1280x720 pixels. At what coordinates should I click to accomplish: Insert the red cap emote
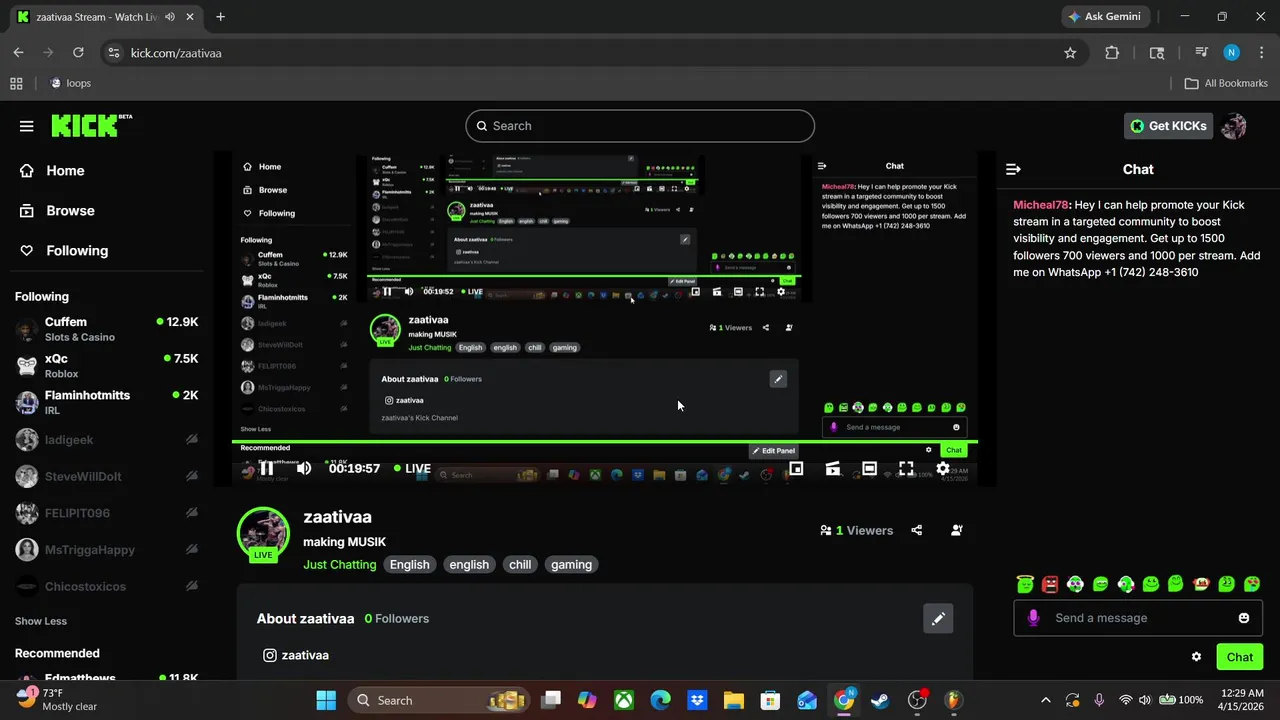1201,583
